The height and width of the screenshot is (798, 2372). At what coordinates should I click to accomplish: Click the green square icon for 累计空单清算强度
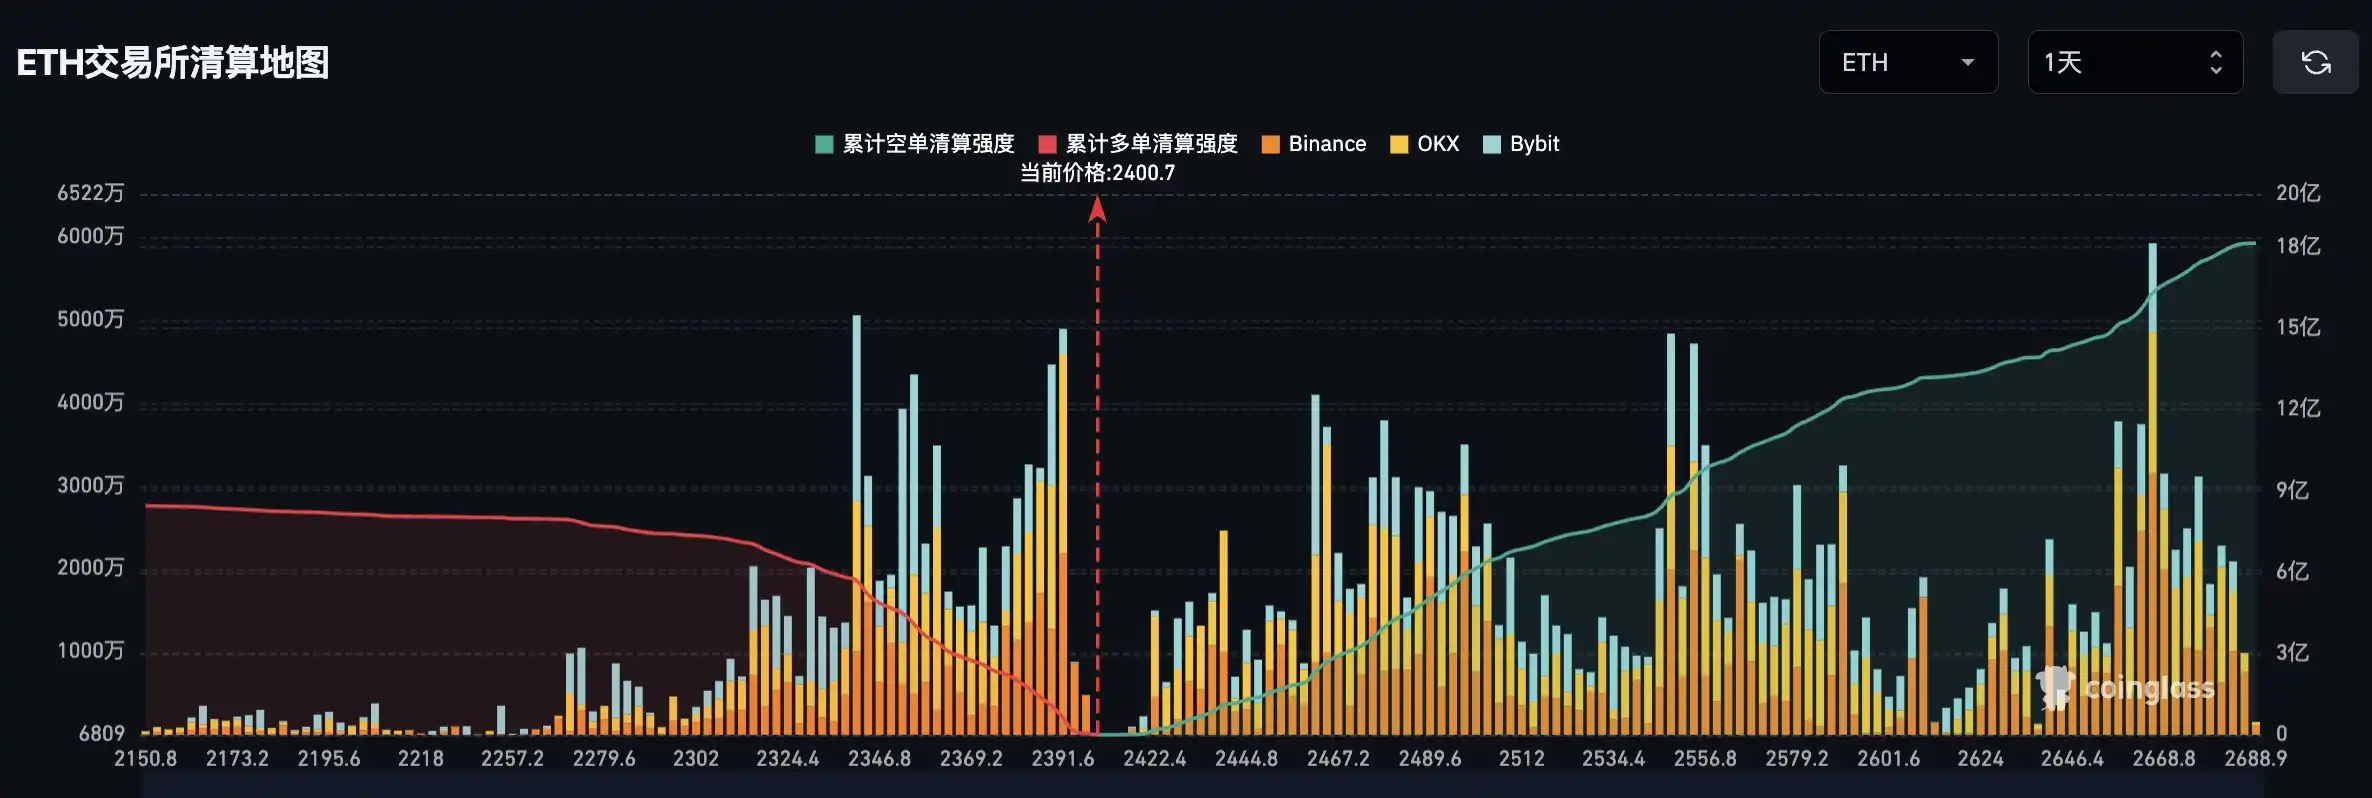coord(824,144)
